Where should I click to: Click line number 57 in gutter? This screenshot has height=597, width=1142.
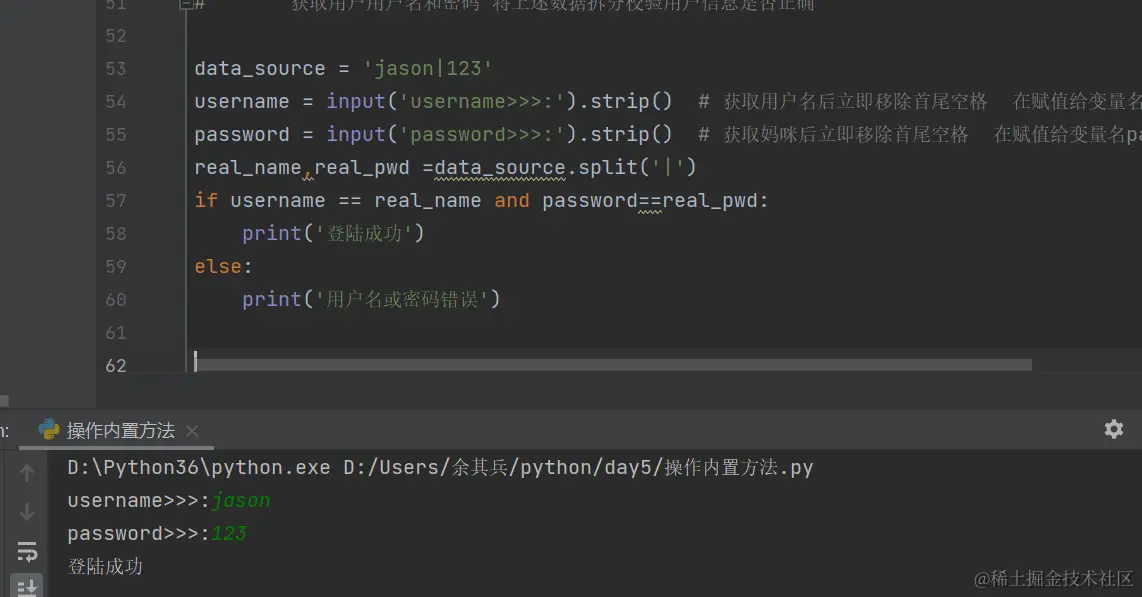(116, 200)
